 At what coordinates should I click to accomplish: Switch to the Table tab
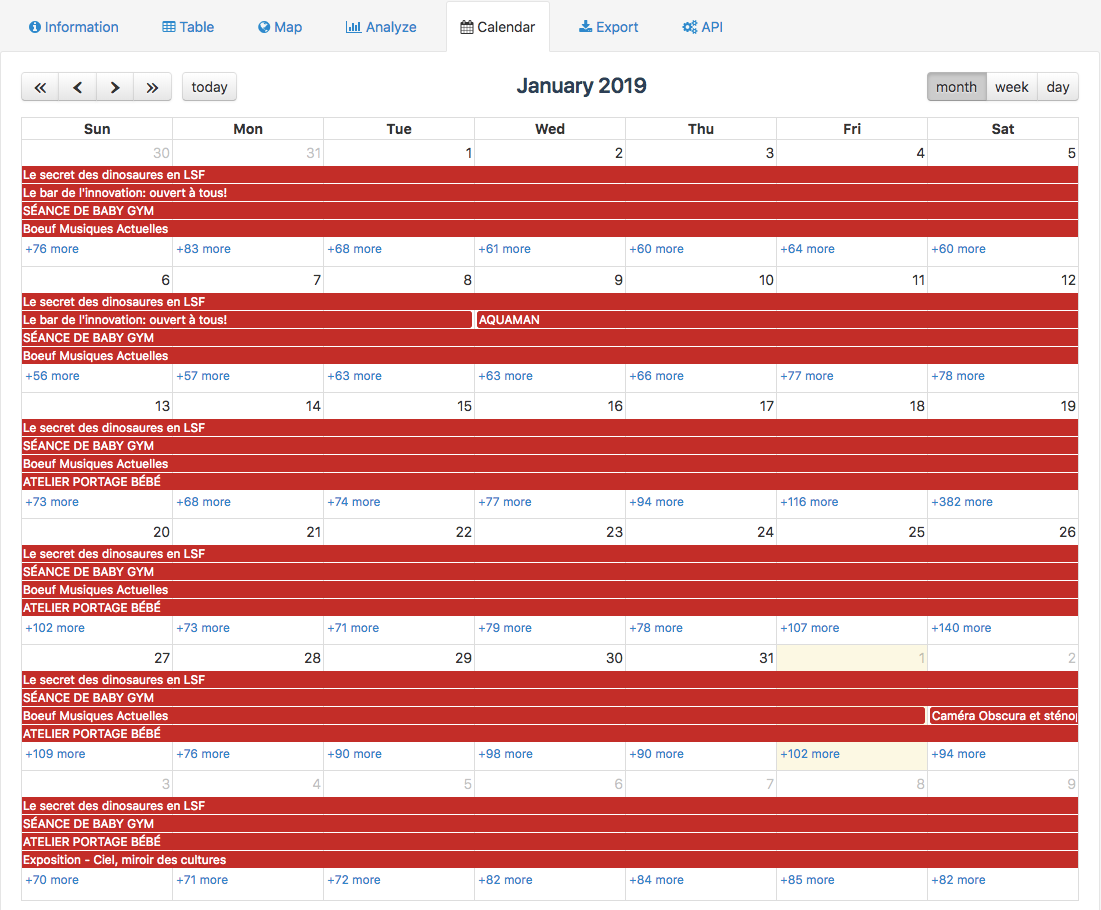coord(188,27)
